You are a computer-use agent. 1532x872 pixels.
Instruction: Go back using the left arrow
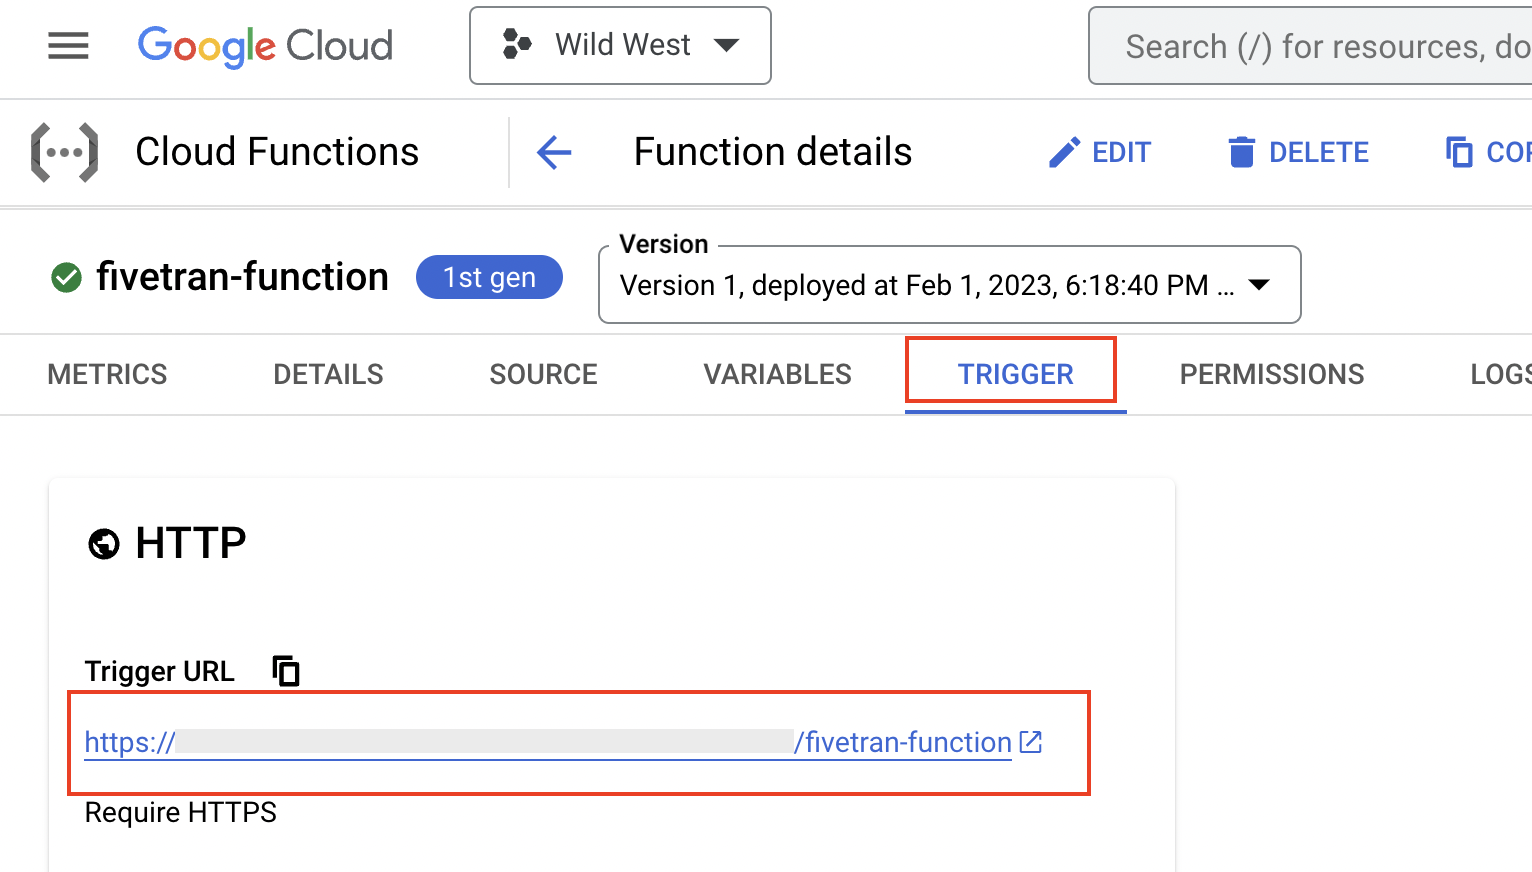pyautogui.click(x=554, y=152)
